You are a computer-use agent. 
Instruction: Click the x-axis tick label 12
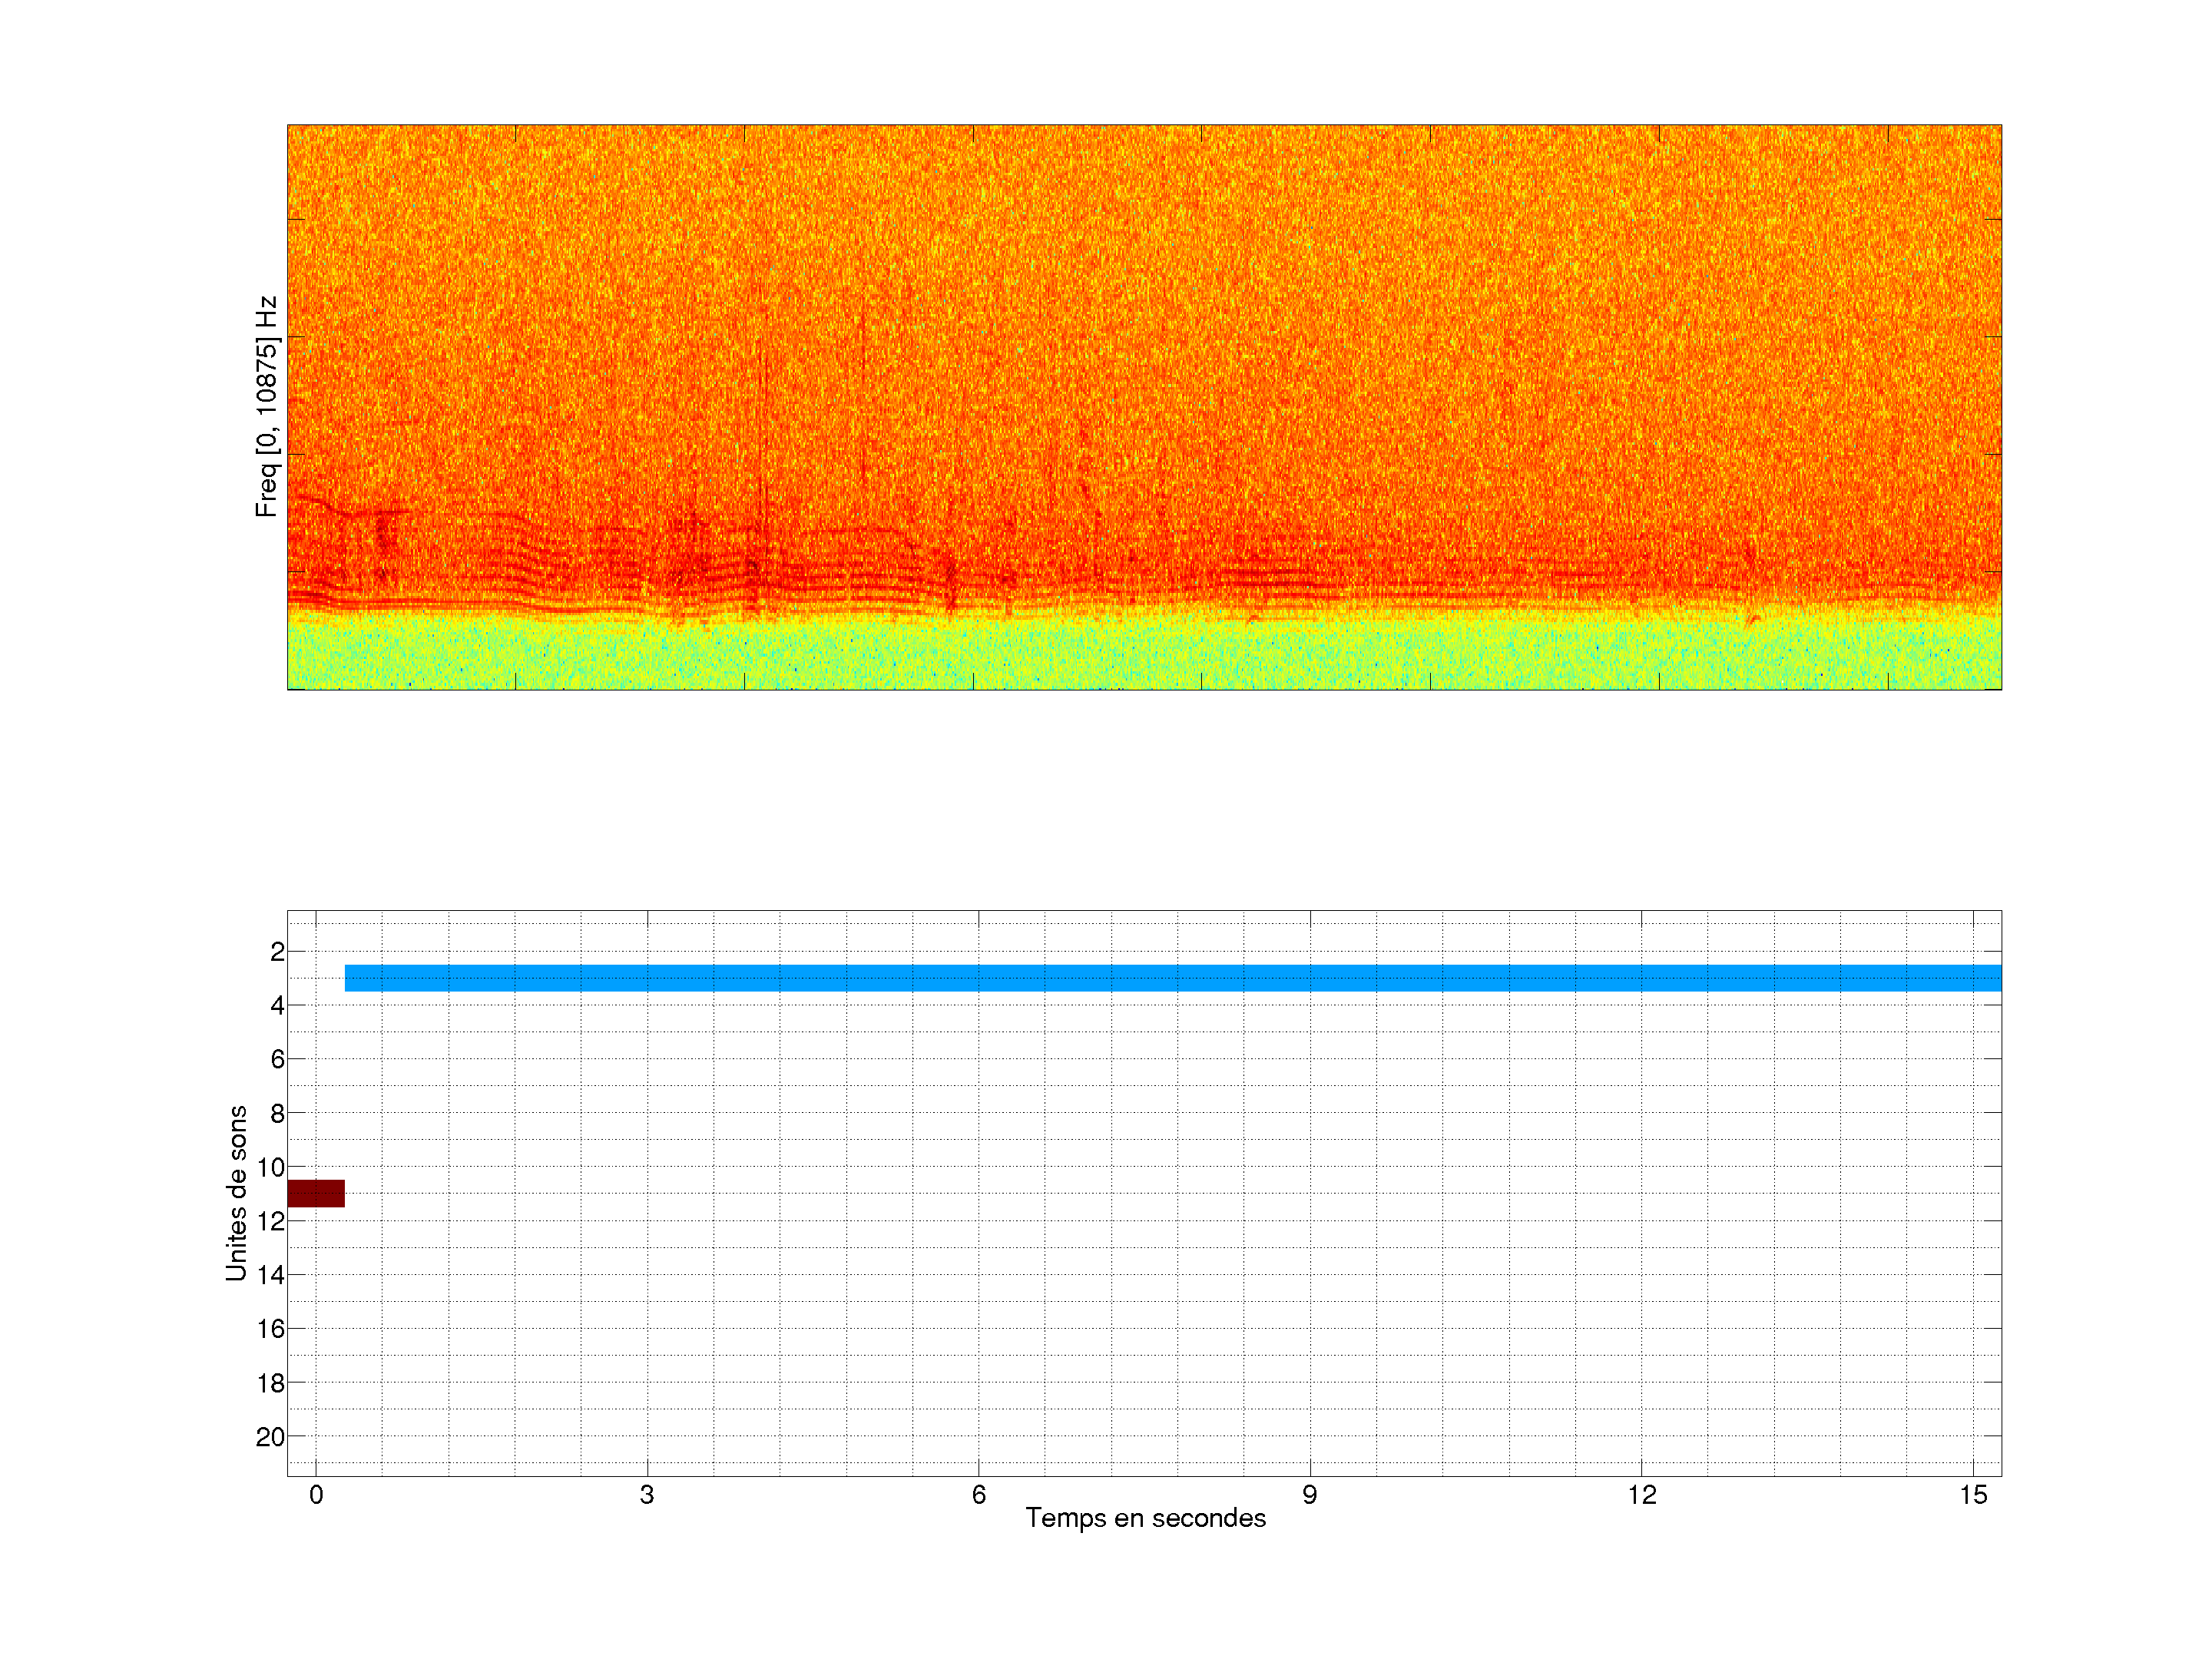[1641, 1495]
